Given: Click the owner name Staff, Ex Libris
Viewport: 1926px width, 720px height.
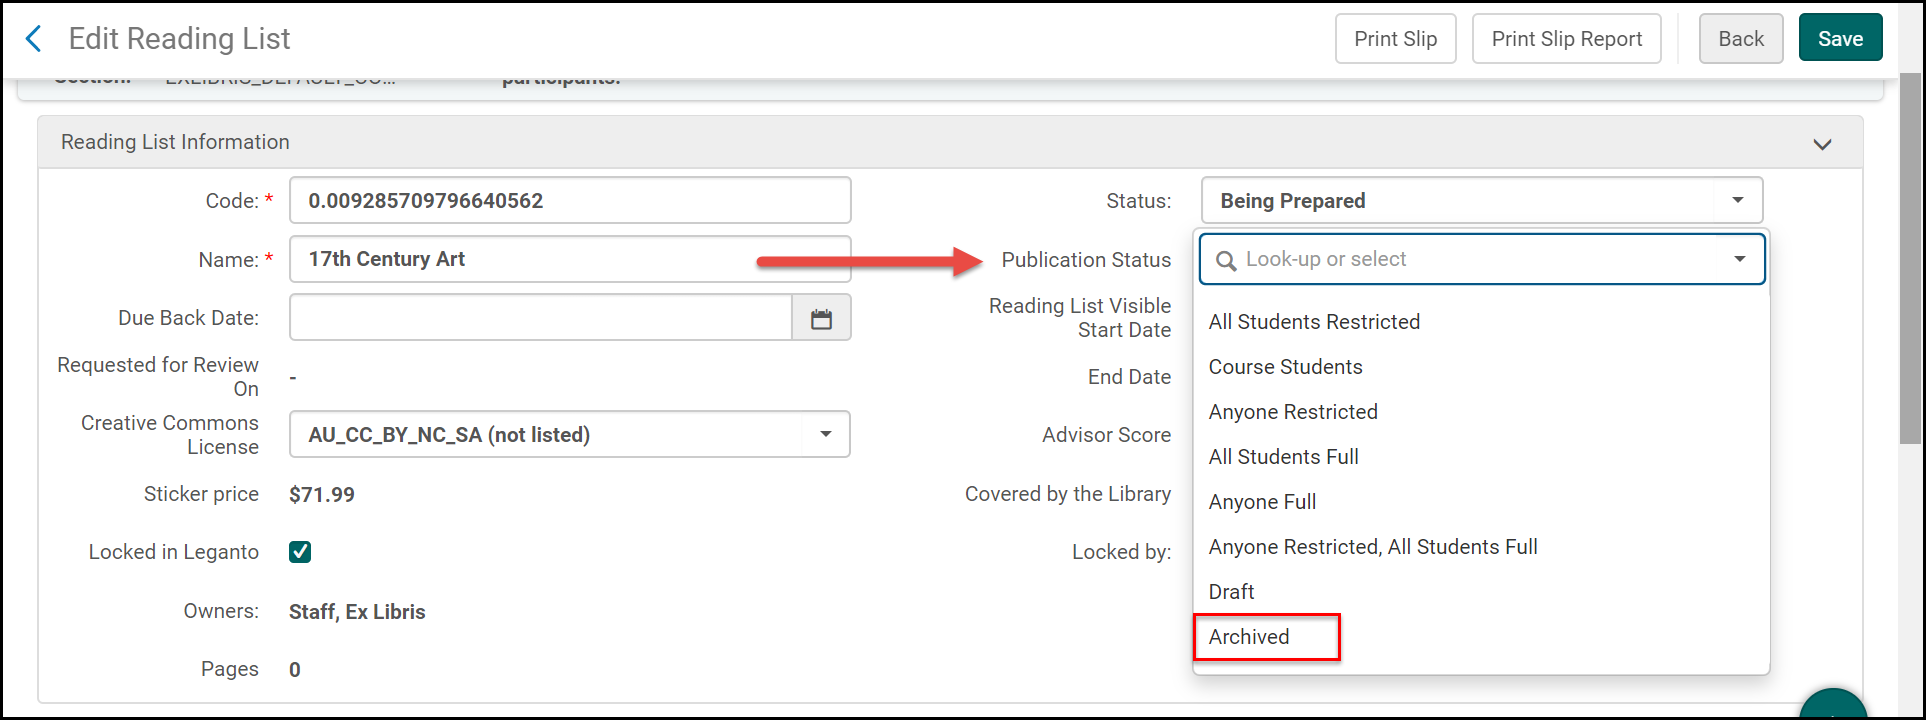Looking at the screenshot, I should point(357,612).
